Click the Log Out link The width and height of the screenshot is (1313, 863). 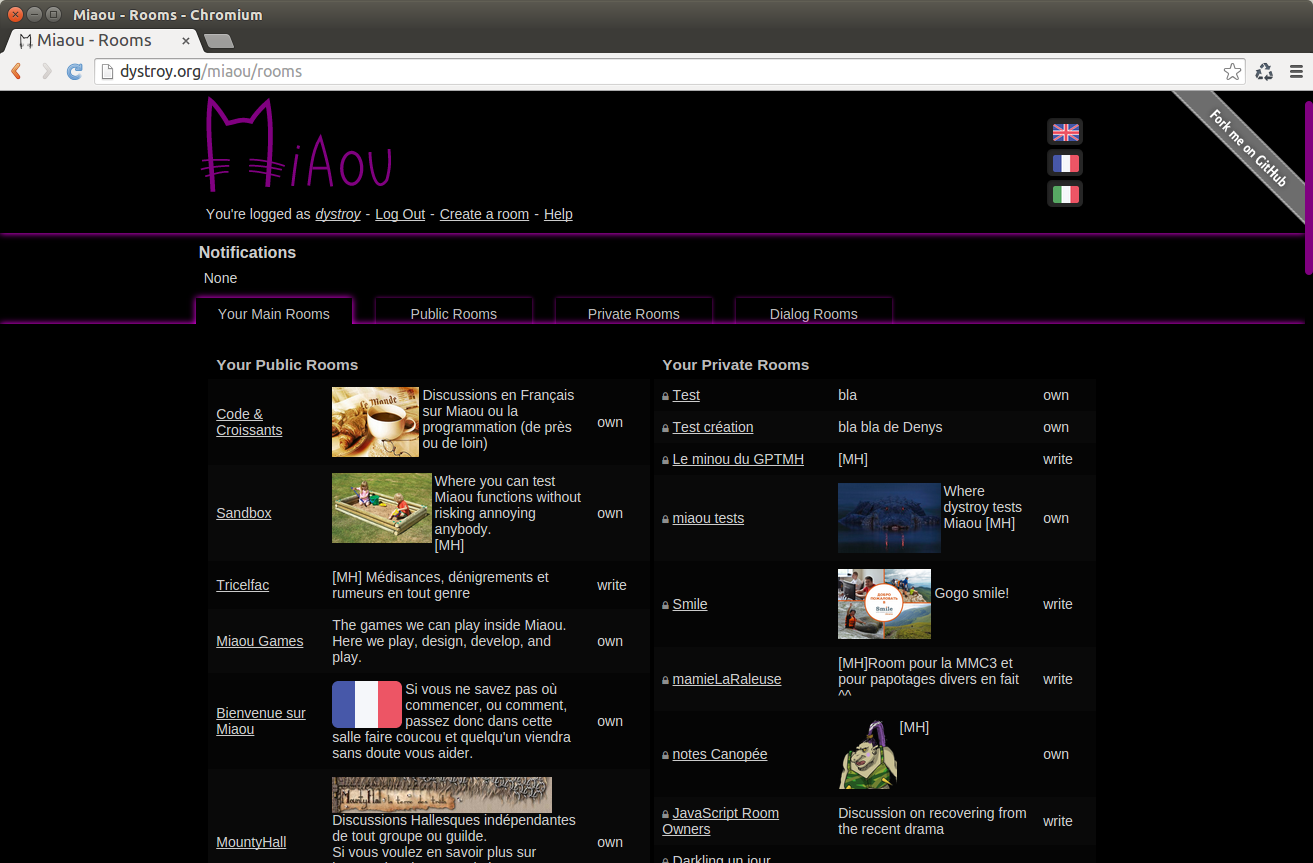(x=400, y=214)
